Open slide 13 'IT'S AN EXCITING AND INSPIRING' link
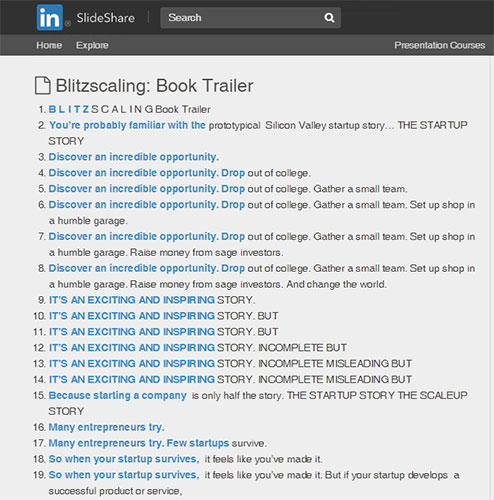The width and height of the screenshot is (494, 500). tap(132, 363)
